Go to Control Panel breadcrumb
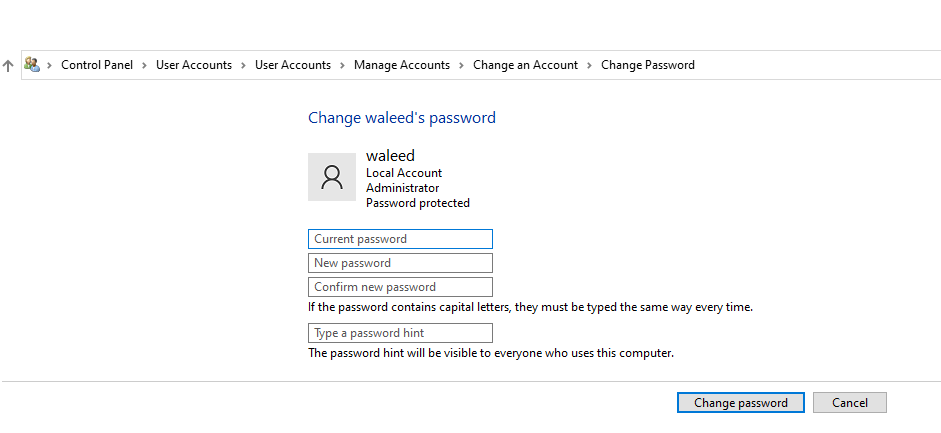The height and width of the screenshot is (433, 941). tap(97, 65)
